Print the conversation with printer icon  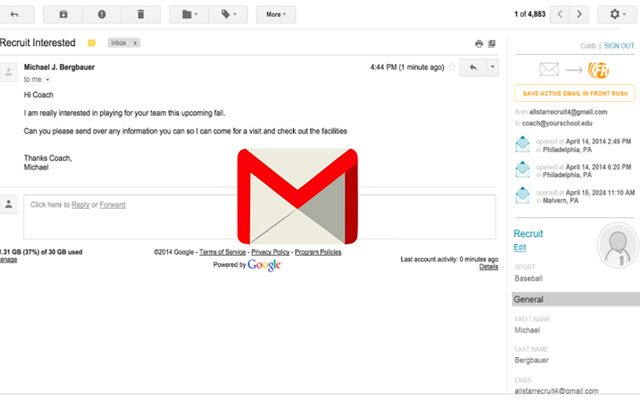[x=479, y=44]
